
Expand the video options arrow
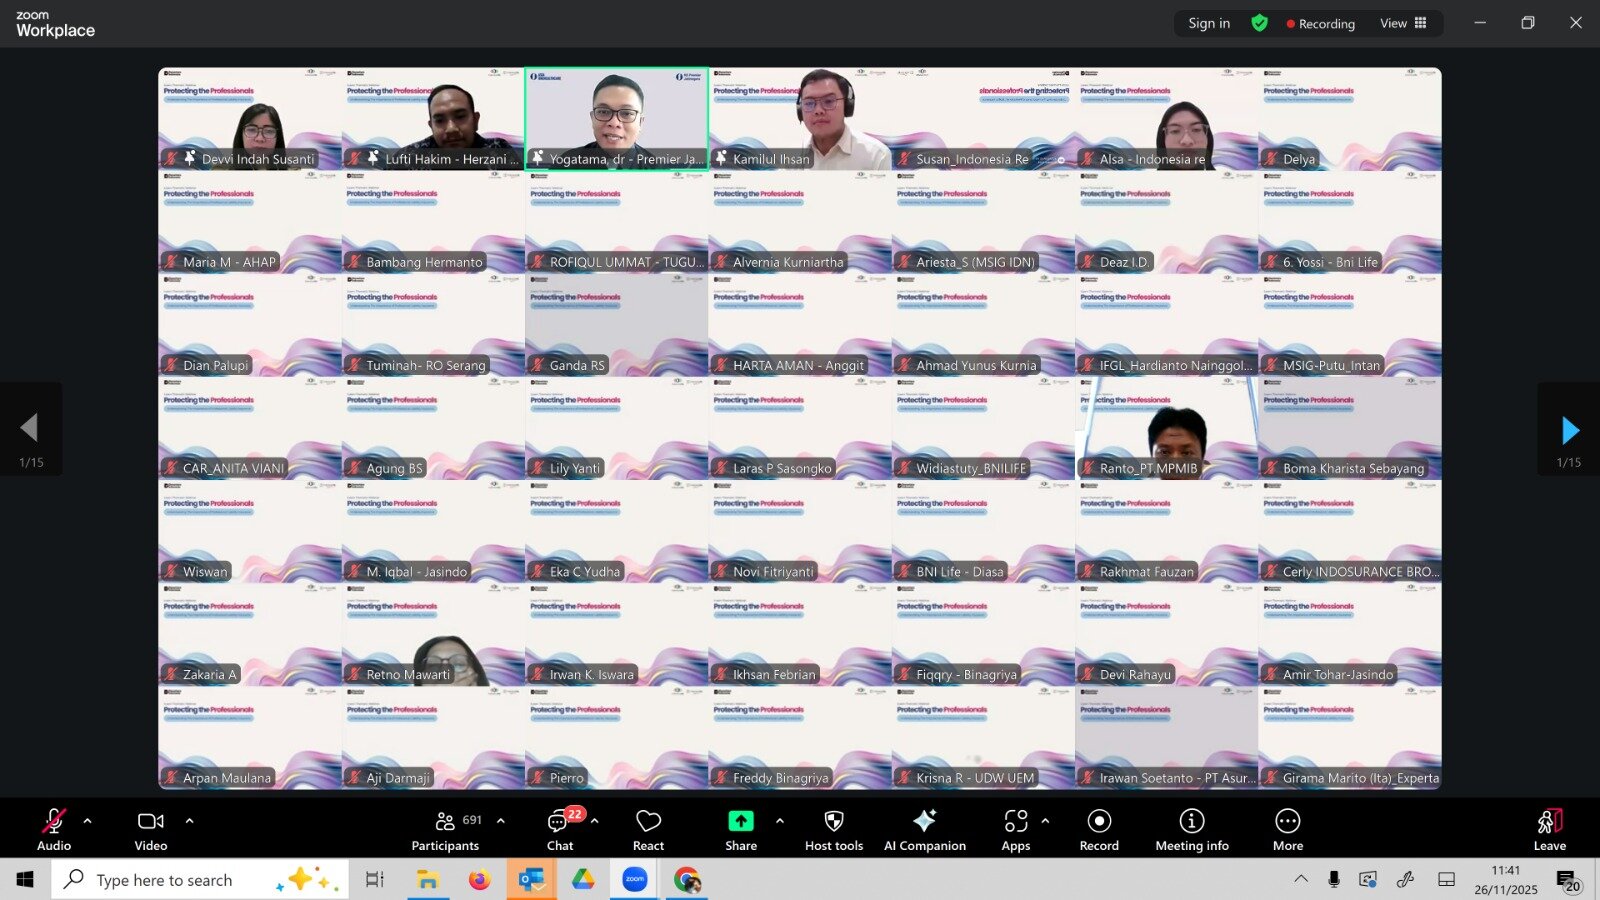click(189, 821)
